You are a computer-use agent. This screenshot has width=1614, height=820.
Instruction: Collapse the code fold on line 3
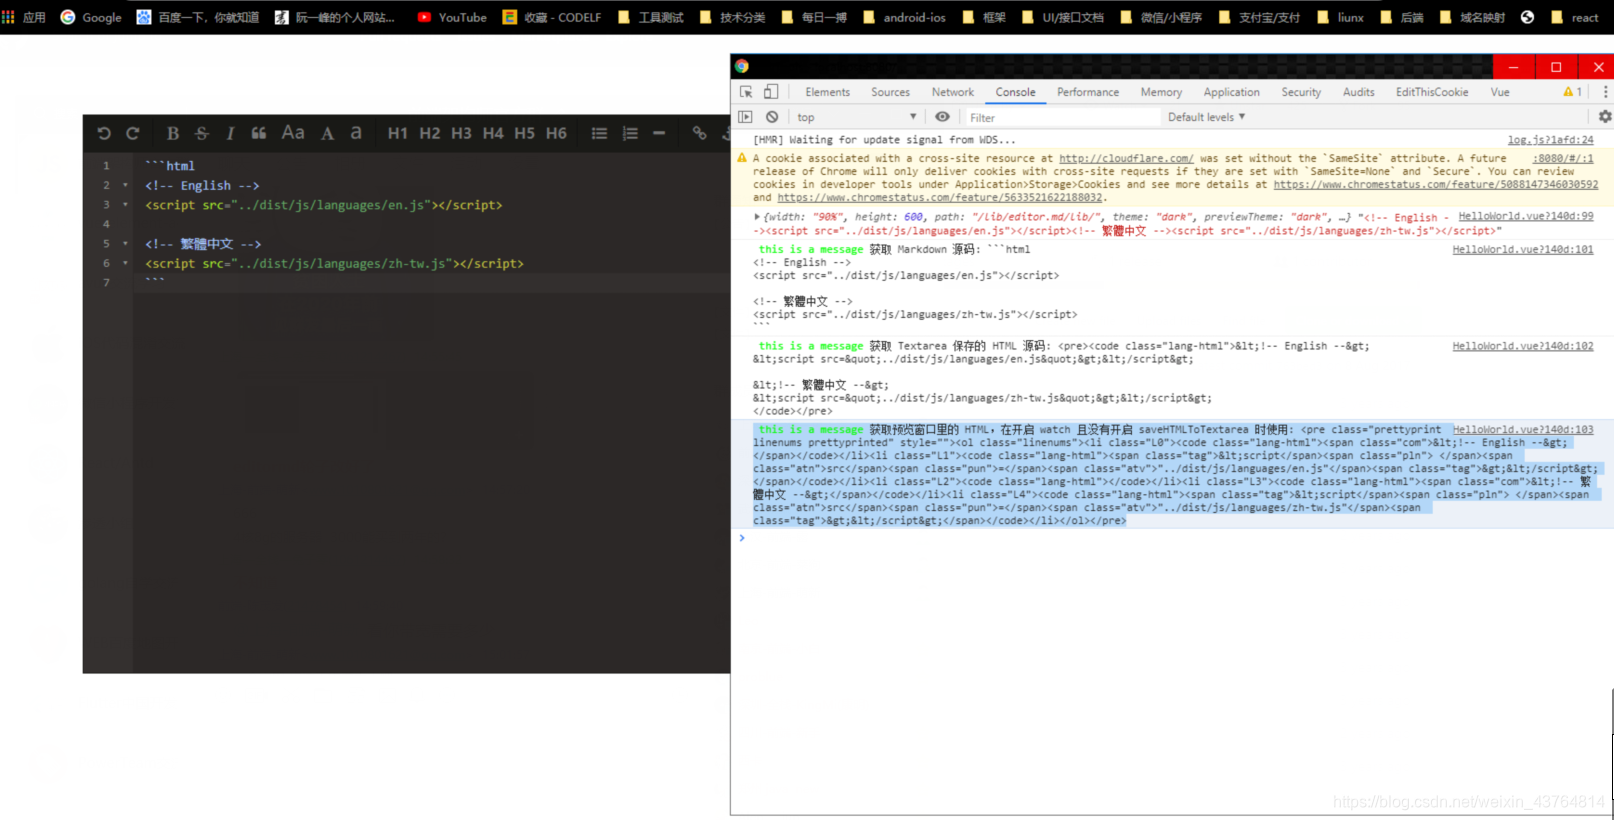(125, 205)
